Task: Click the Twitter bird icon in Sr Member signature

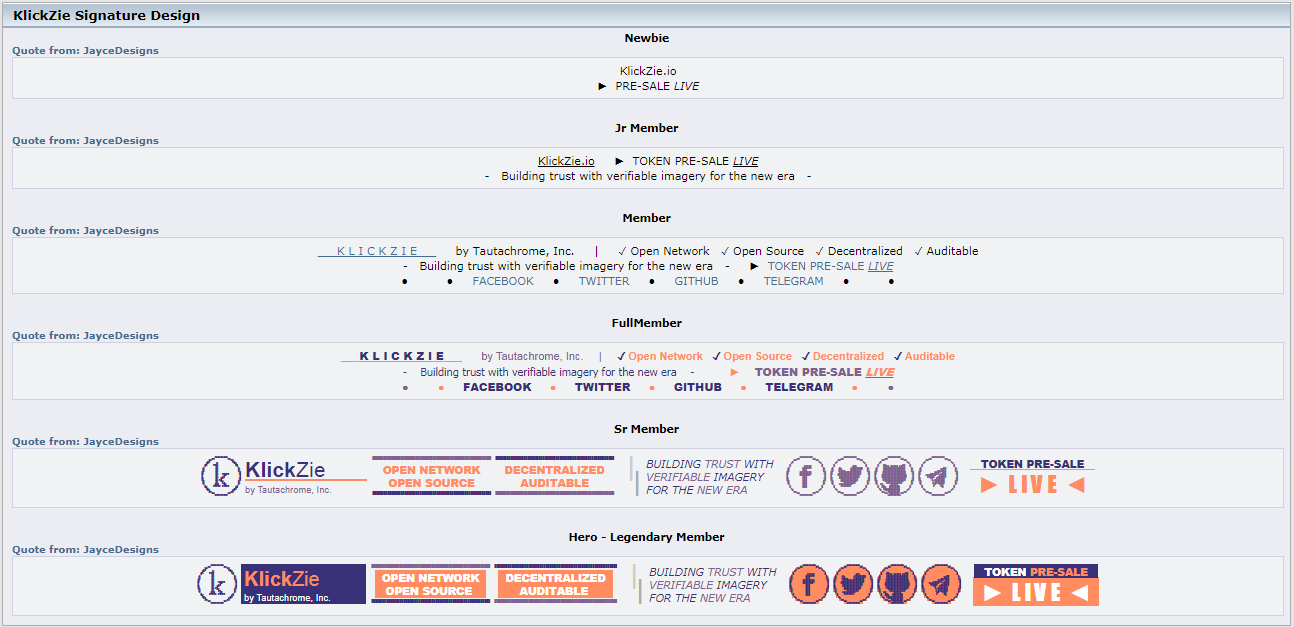Action: [x=850, y=476]
